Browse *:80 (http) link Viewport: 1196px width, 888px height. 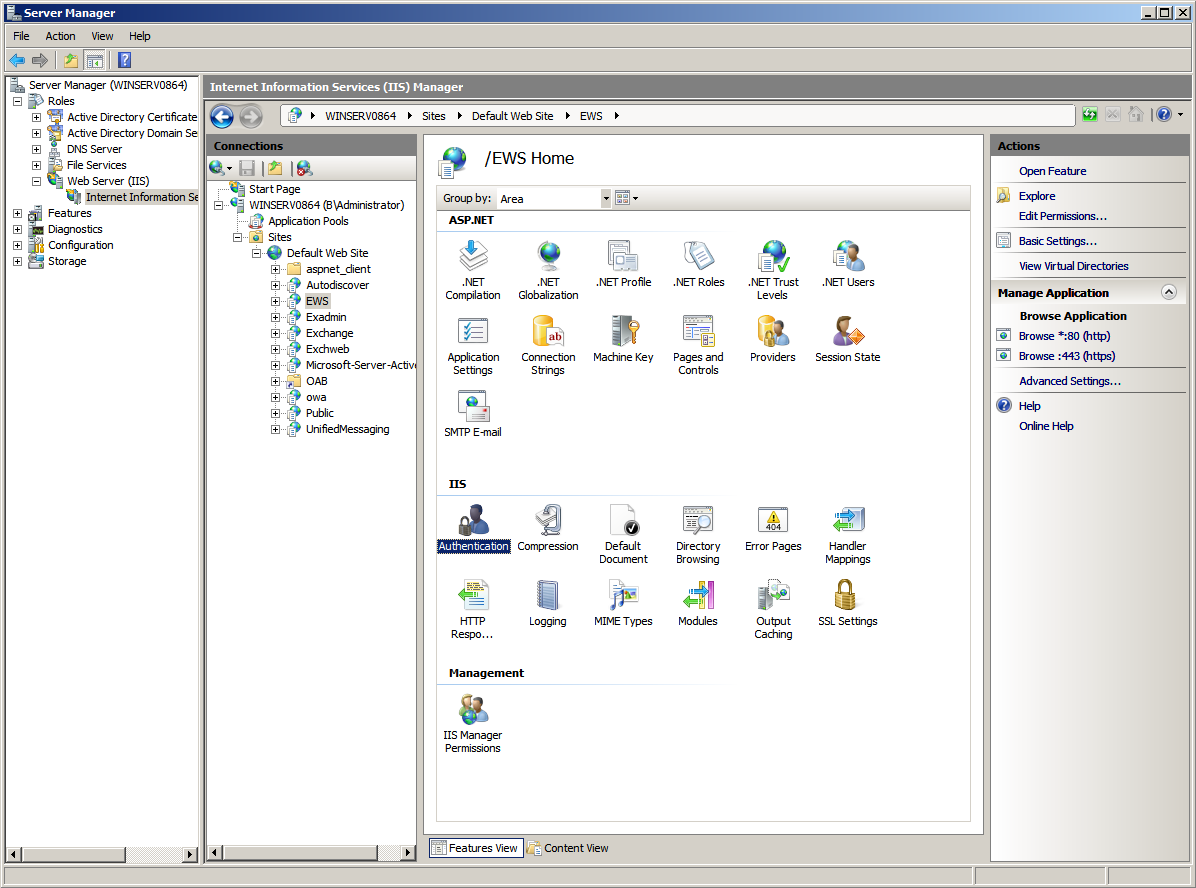pyautogui.click(x=1064, y=336)
